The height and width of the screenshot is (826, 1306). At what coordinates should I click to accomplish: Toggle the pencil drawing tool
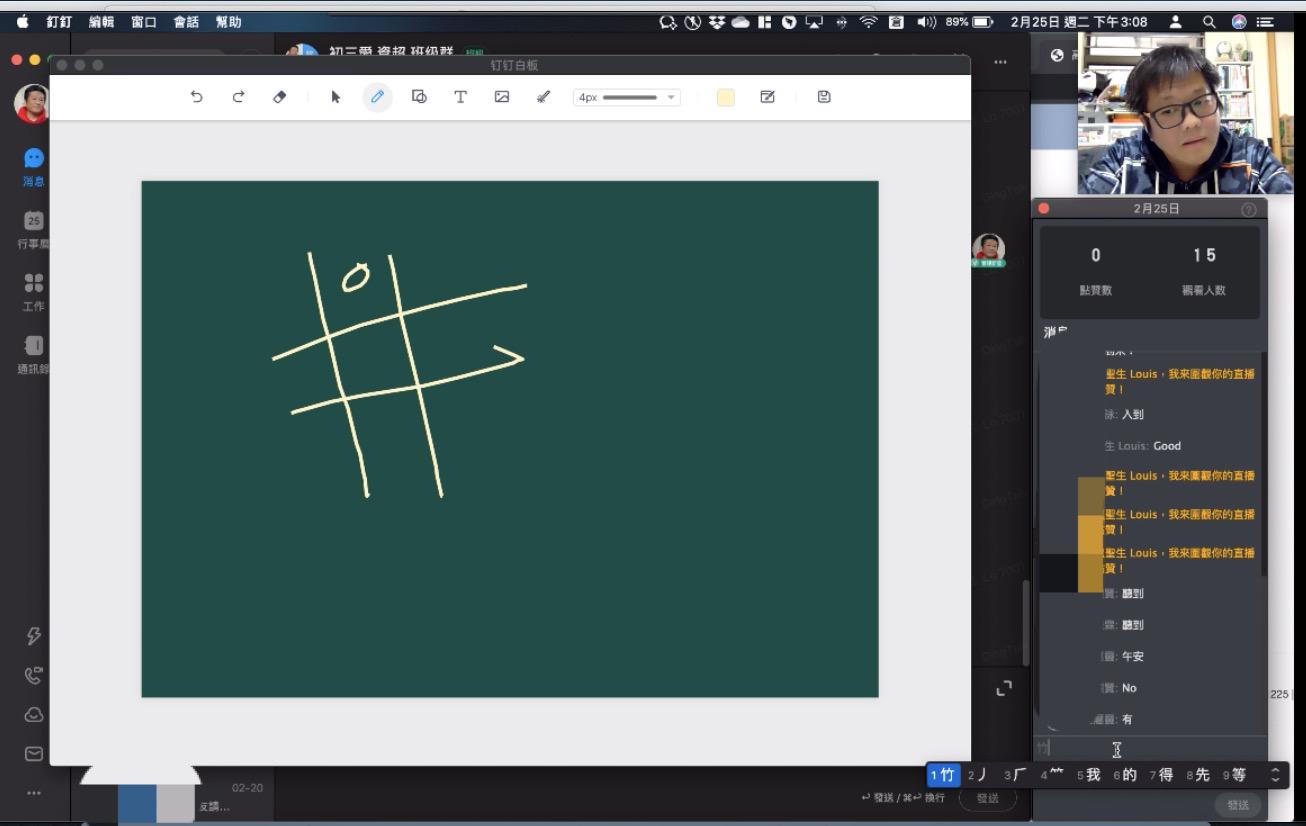[x=377, y=97]
